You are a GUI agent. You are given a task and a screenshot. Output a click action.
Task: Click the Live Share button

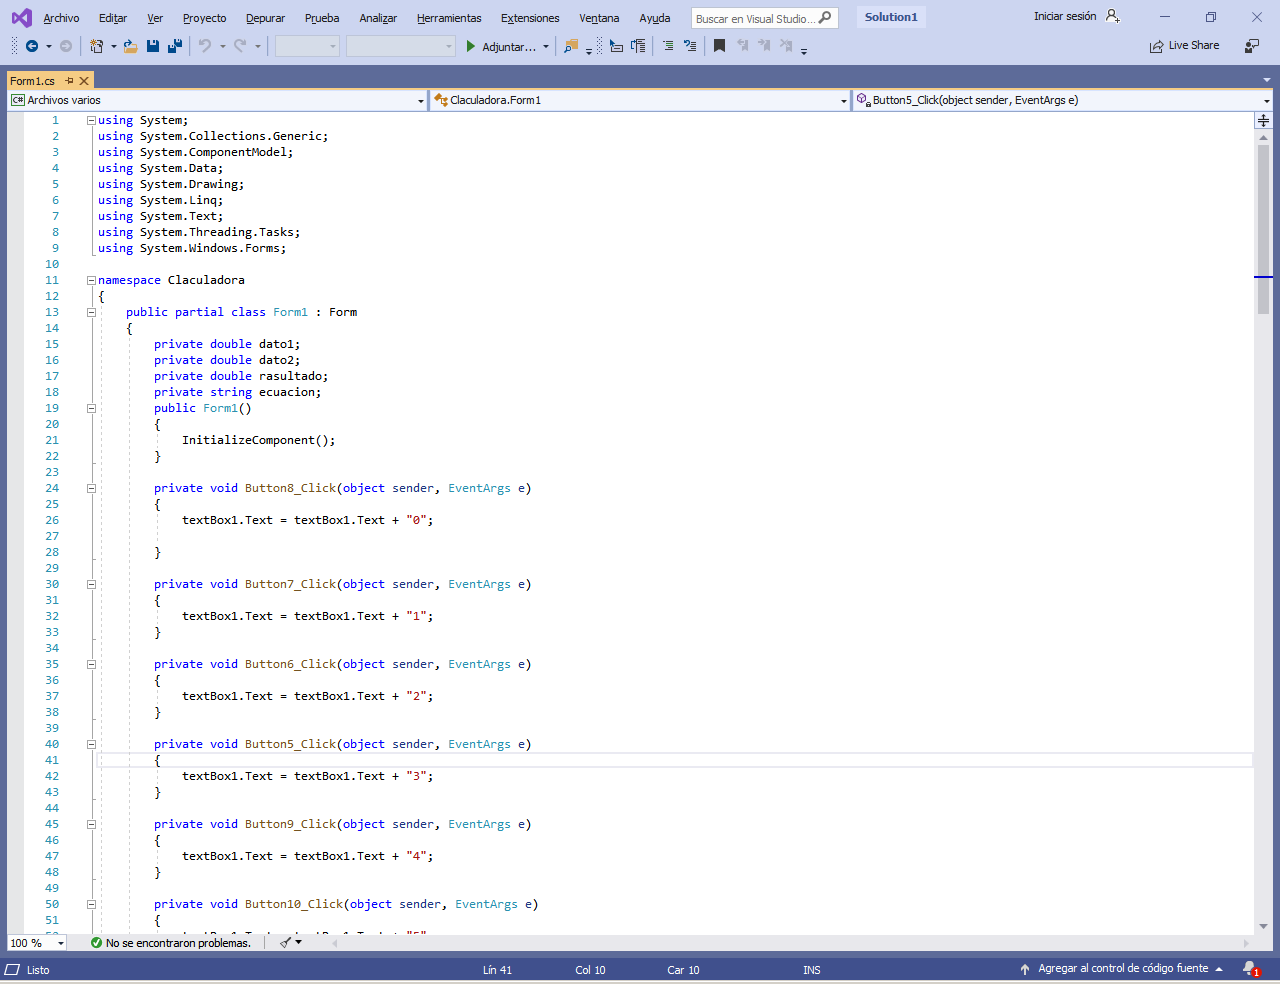tap(1185, 46)
